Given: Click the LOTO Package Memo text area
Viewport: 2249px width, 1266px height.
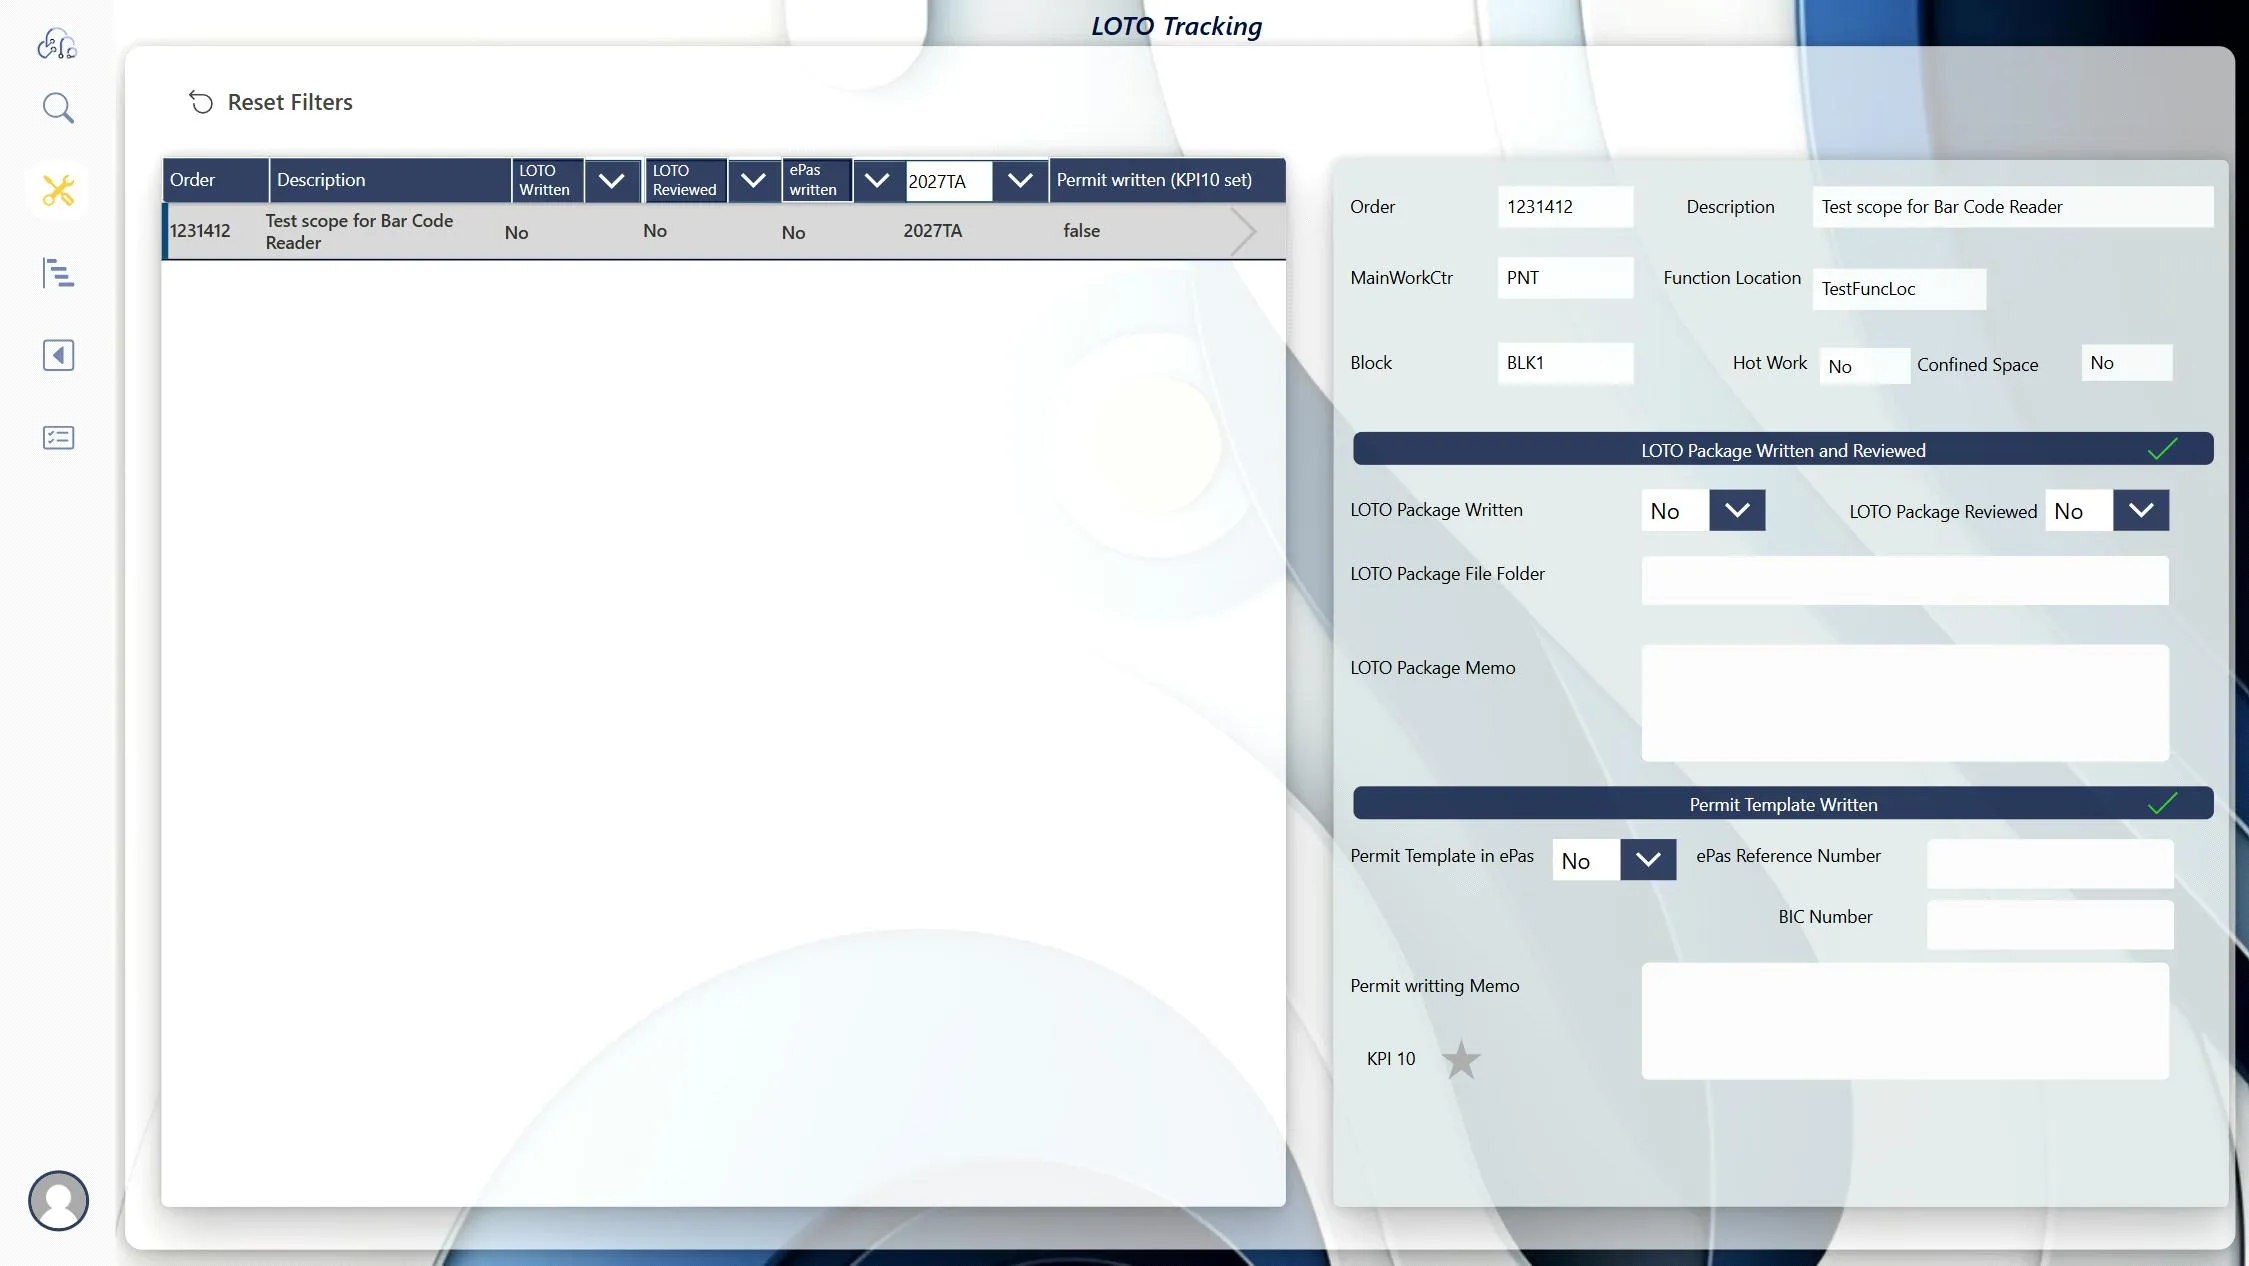Looking at the screenshot, I should click(1905, 703).
